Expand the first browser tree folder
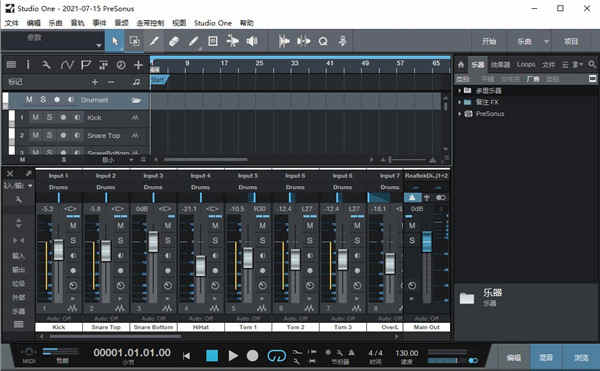The width and height of the screenshot is (600, 371). [460, 91]
